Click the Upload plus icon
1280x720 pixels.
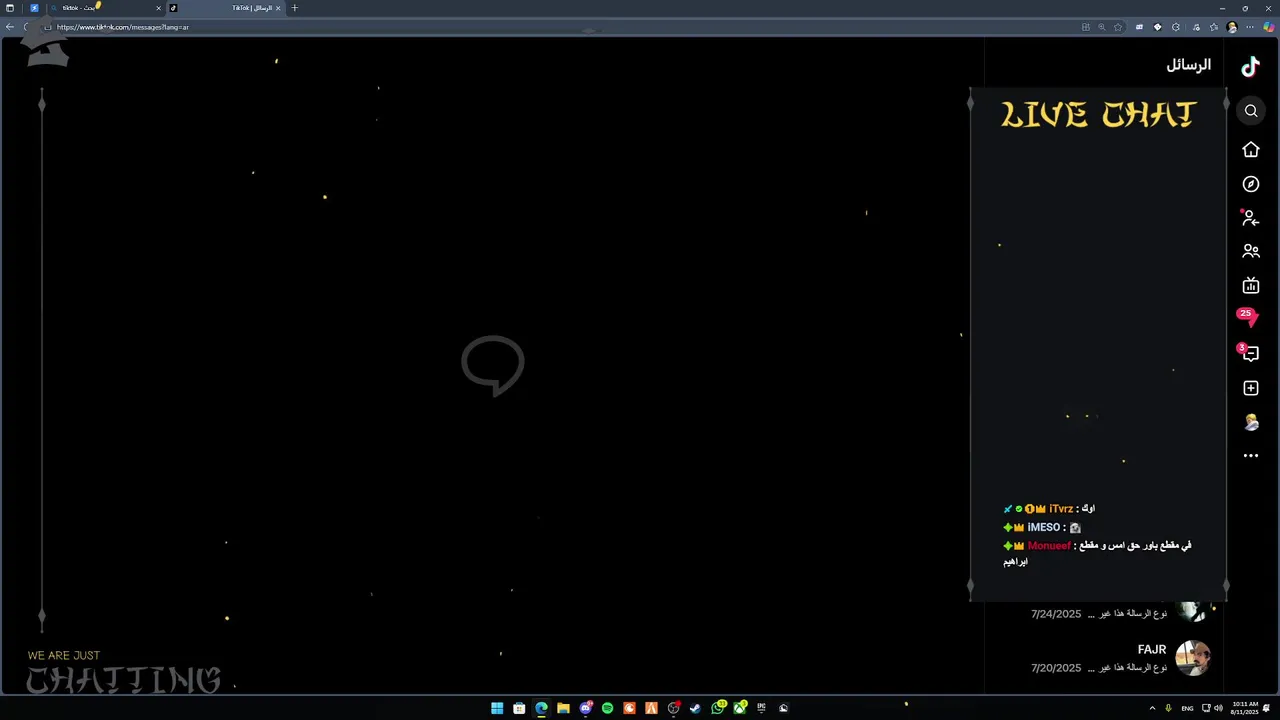point(1251,388)
